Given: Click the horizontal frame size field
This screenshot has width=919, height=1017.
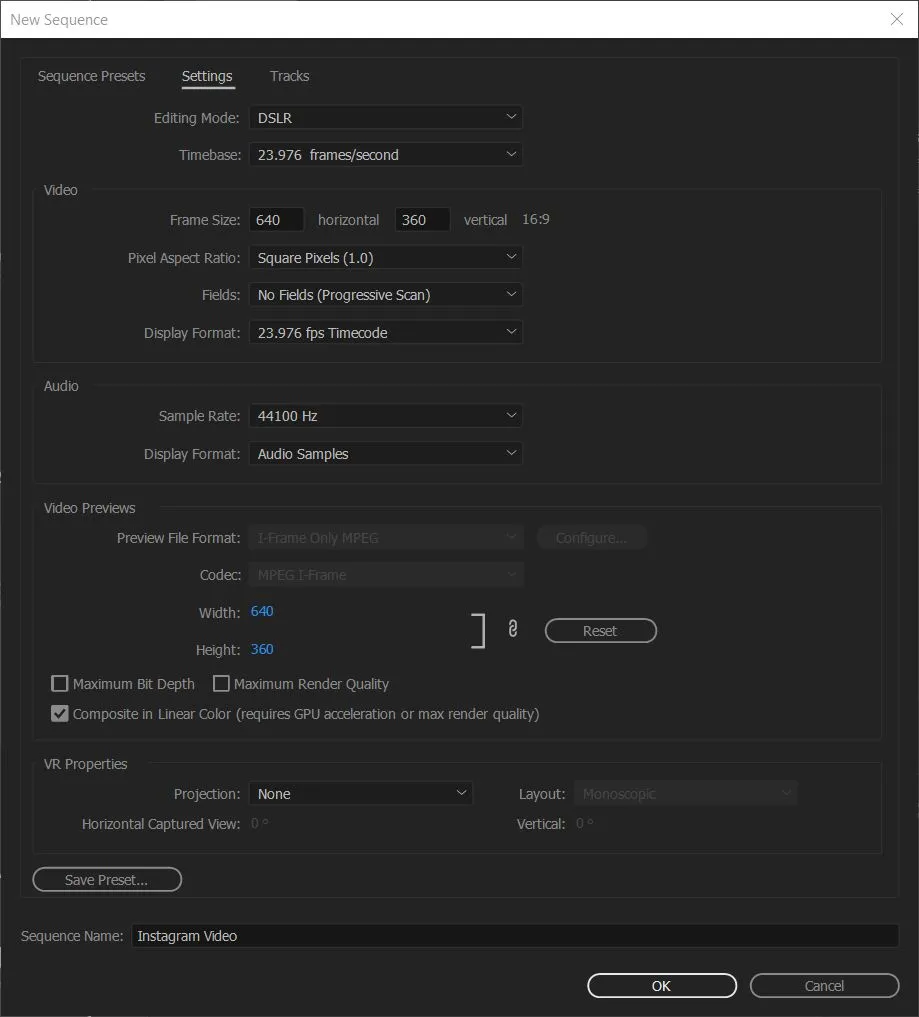Looking at the screenshot, I should pyautogui.click(x=276, y=220).
